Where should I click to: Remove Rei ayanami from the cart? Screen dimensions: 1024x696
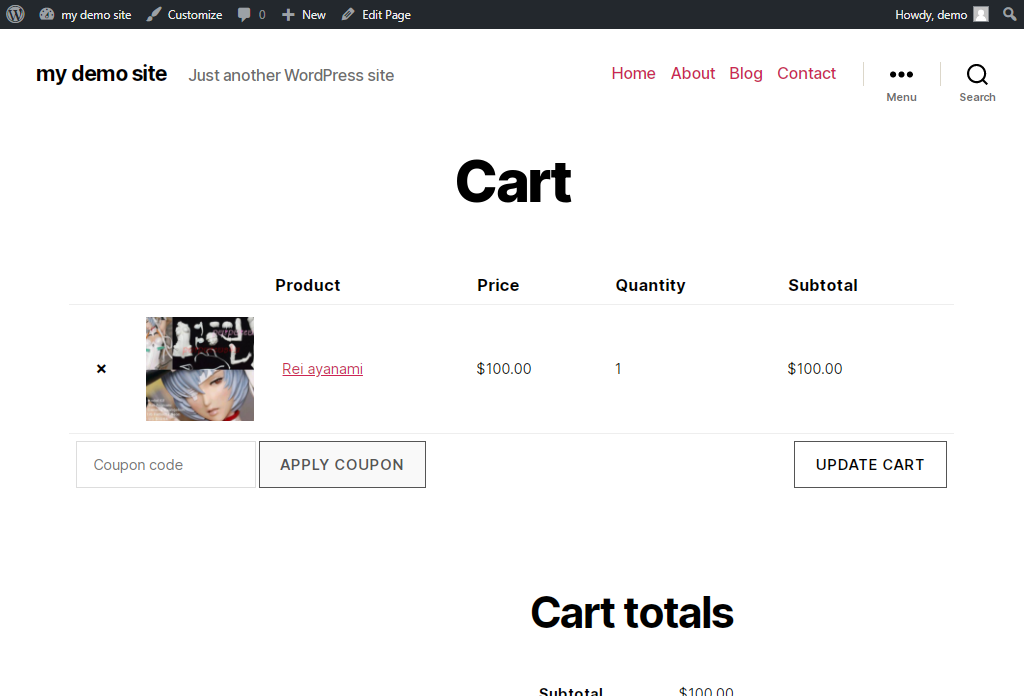click(x=101, y=369)
